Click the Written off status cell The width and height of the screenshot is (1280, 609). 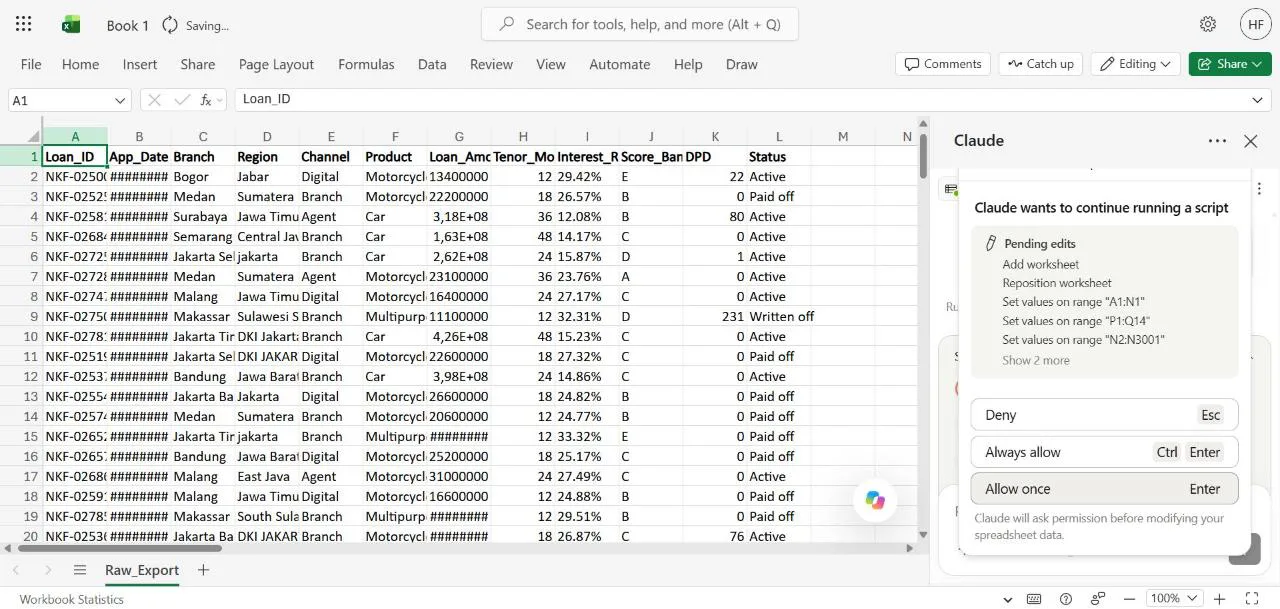(781, 316)
